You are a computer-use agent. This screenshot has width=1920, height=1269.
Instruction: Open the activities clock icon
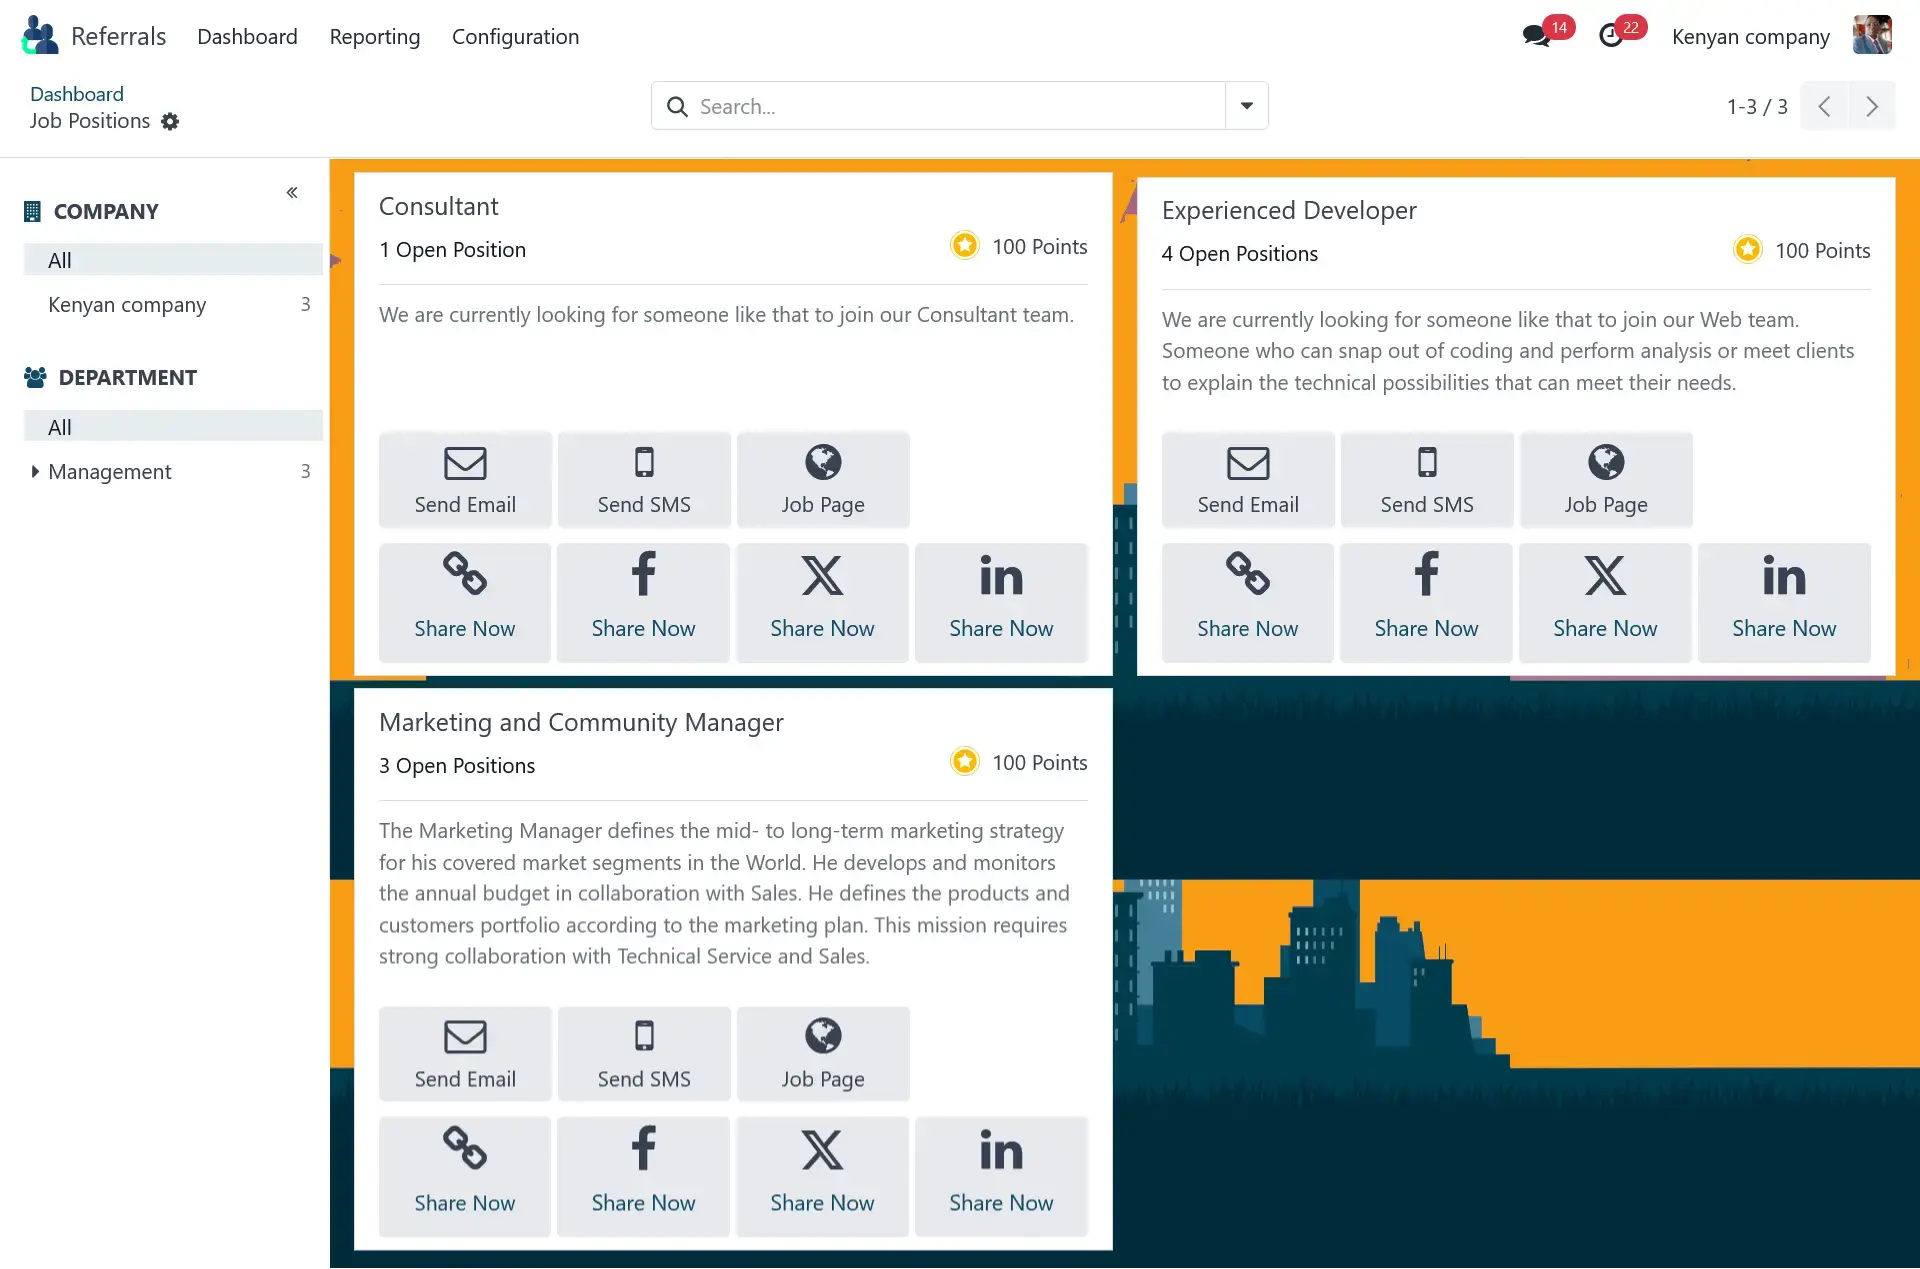(x=1611, y=36)
